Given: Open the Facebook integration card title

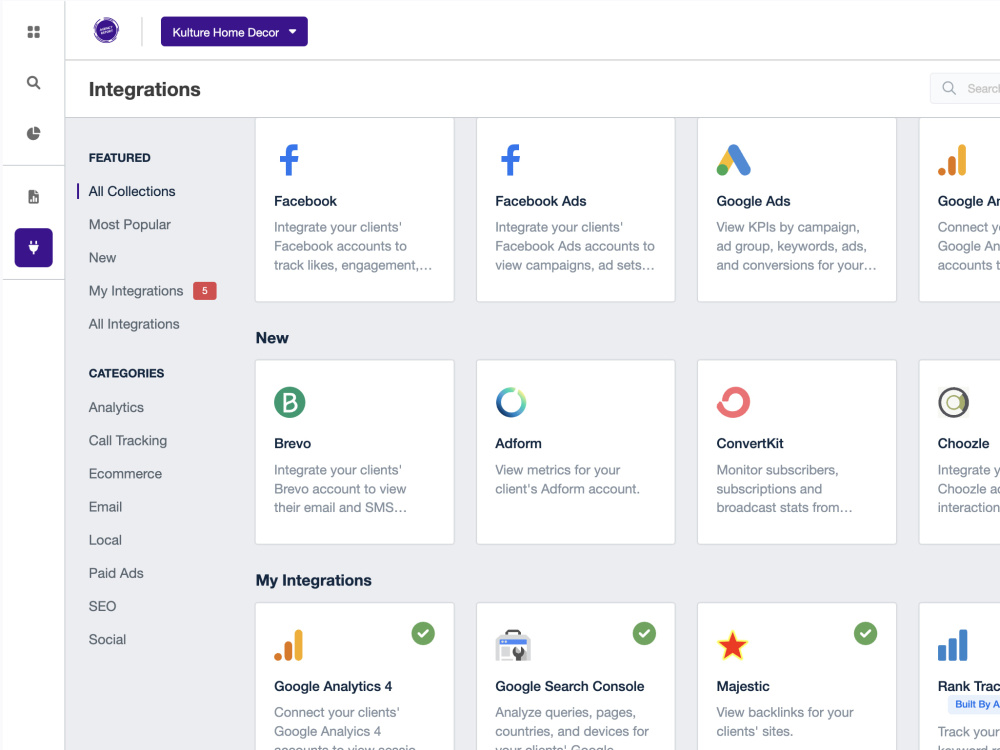Looking at the screenshot, I should pyautogui.click(x=305, y=201).
